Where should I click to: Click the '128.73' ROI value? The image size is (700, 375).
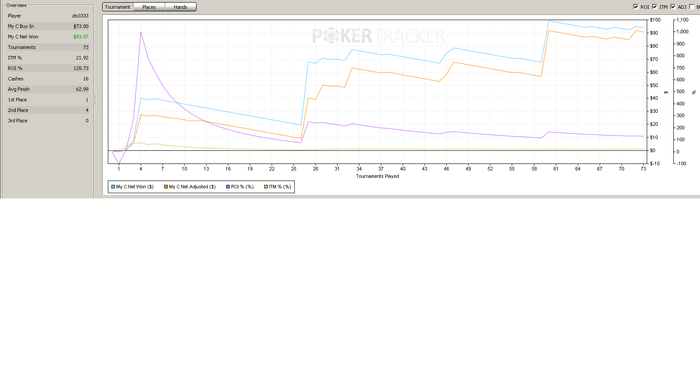pos(81,68)
